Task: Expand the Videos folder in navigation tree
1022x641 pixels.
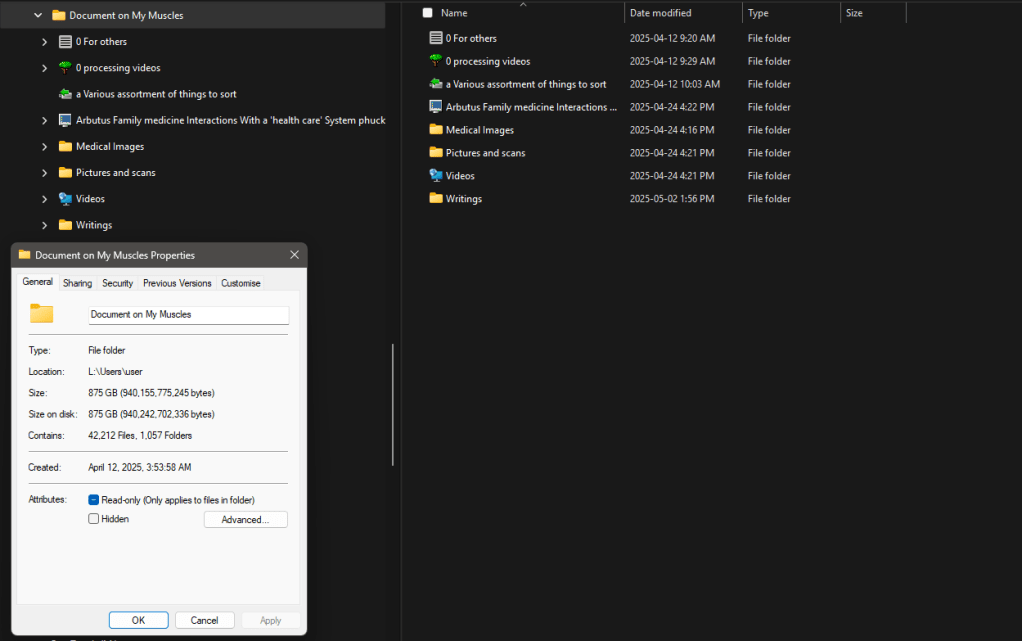Action: point(45,199)
